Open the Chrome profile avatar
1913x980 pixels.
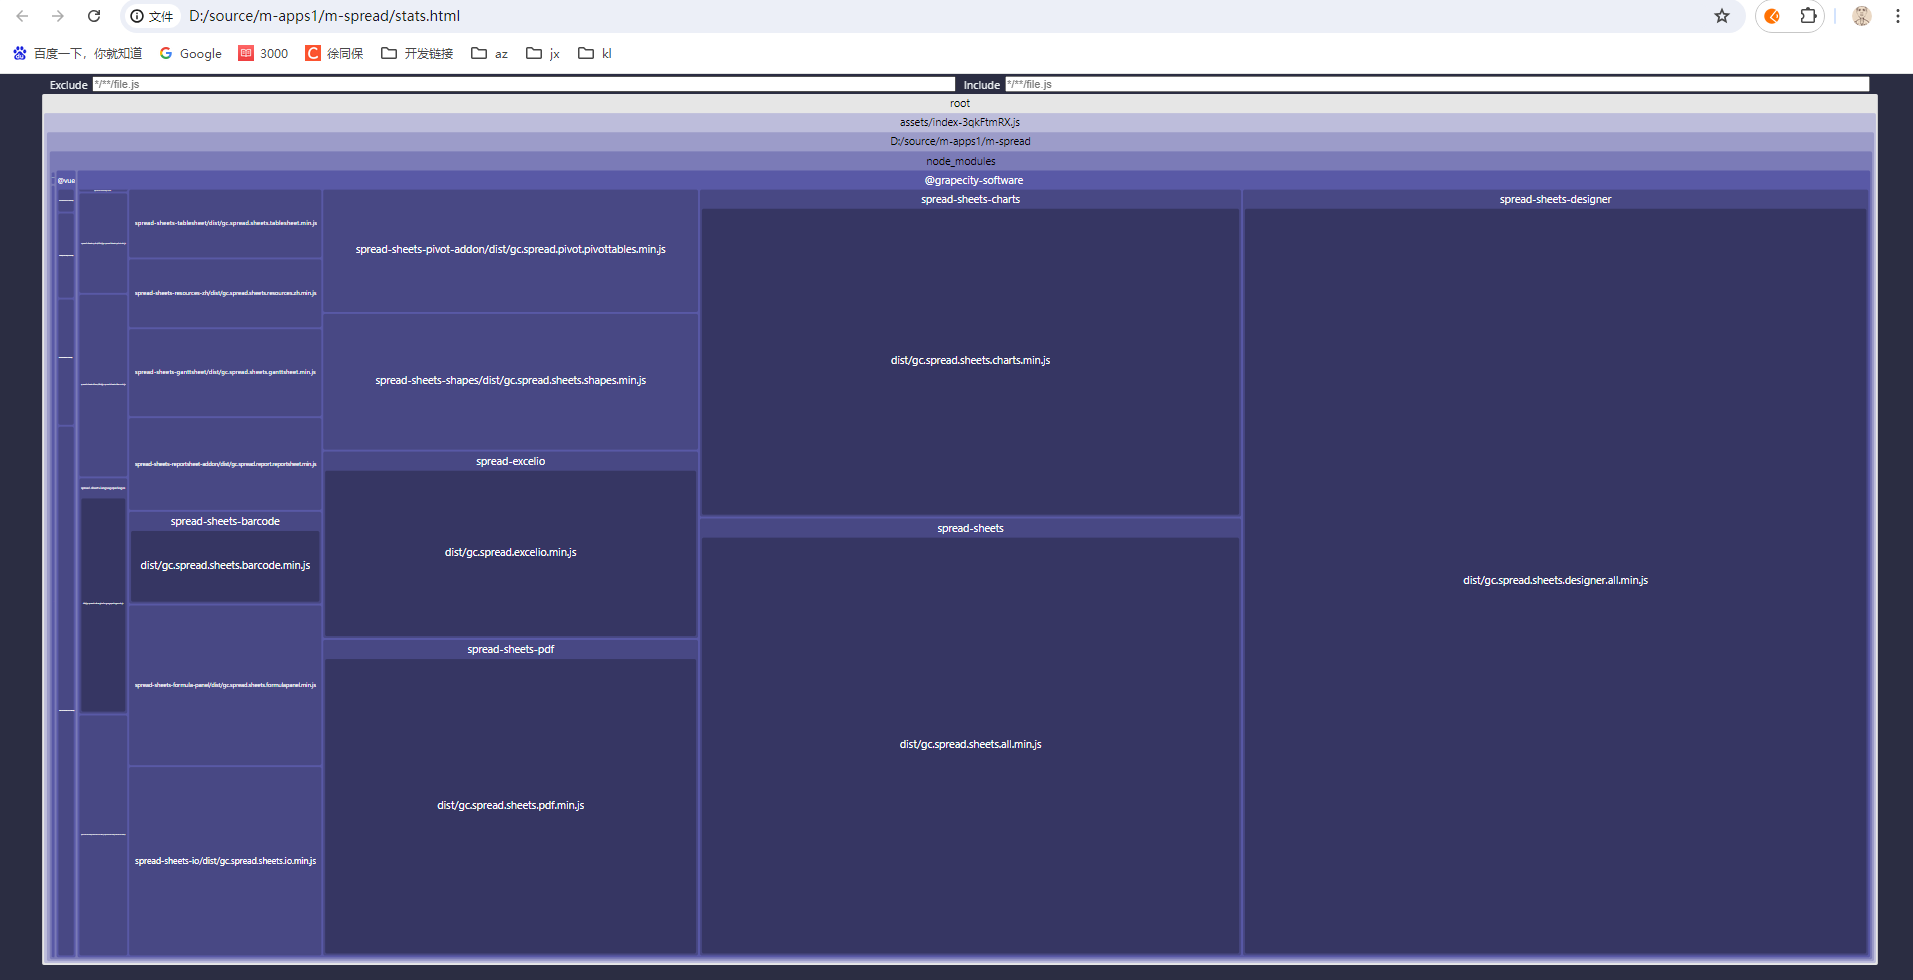point(1861,16)
